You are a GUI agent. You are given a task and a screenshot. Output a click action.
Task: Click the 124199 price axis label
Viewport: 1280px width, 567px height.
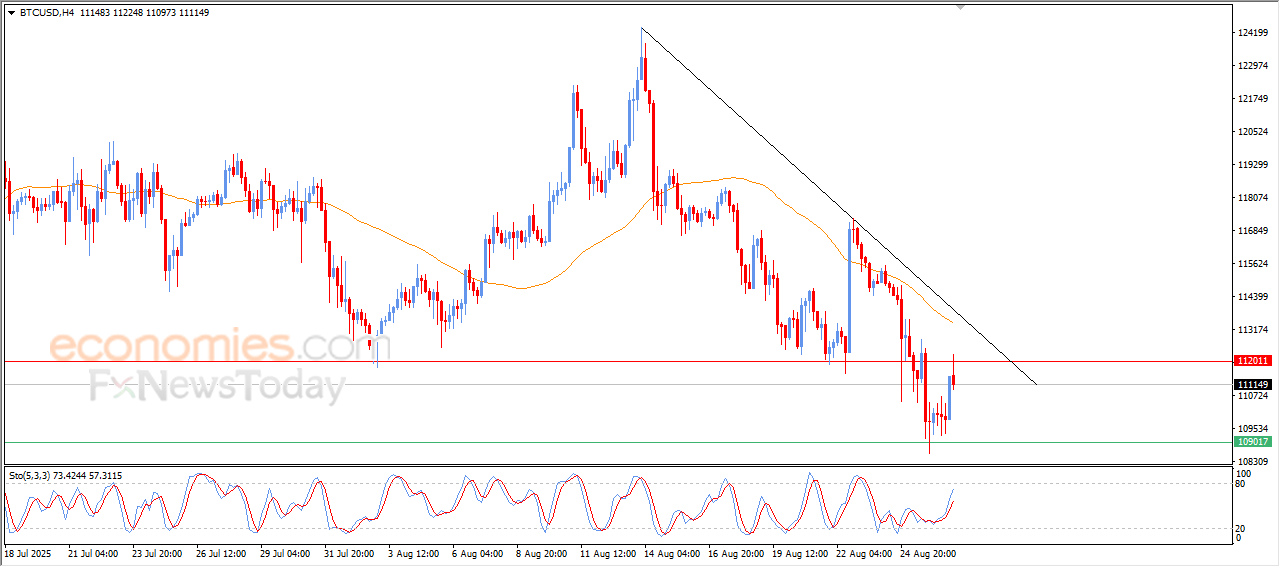pos(1253,33)
